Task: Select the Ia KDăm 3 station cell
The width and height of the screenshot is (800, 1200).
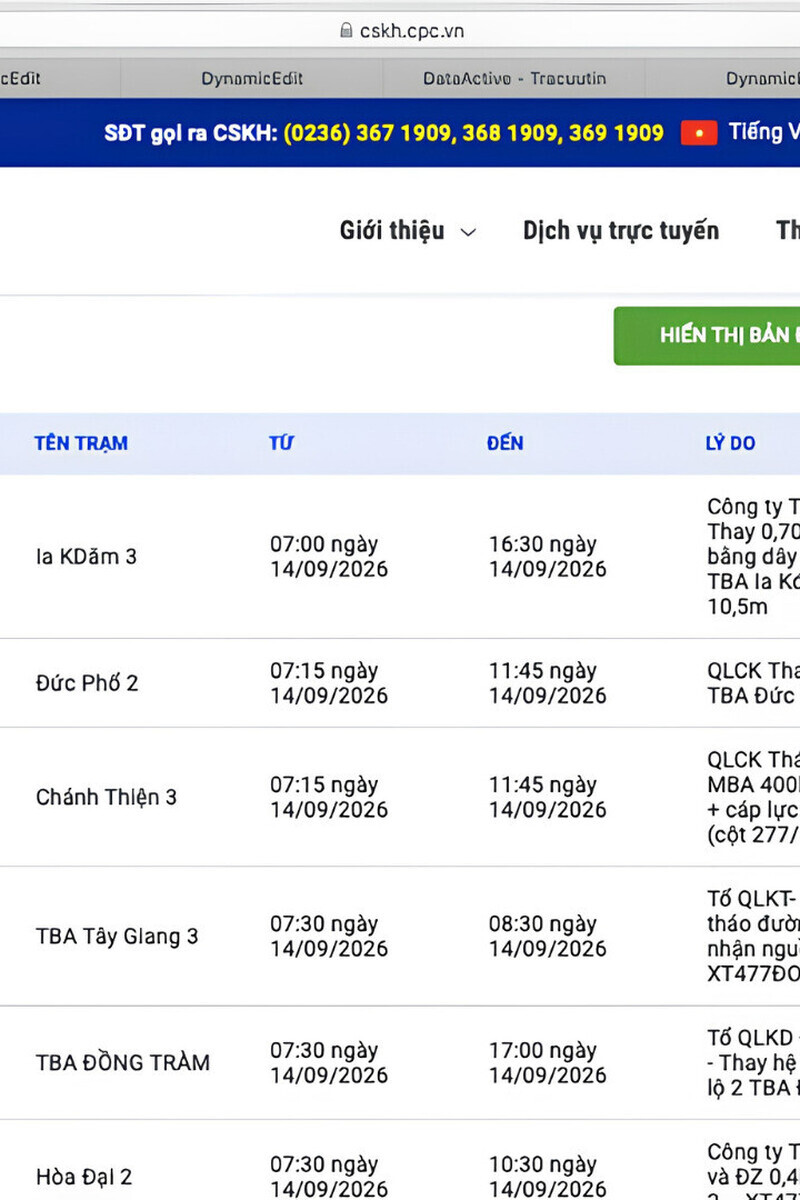Action: pos(86,556)
